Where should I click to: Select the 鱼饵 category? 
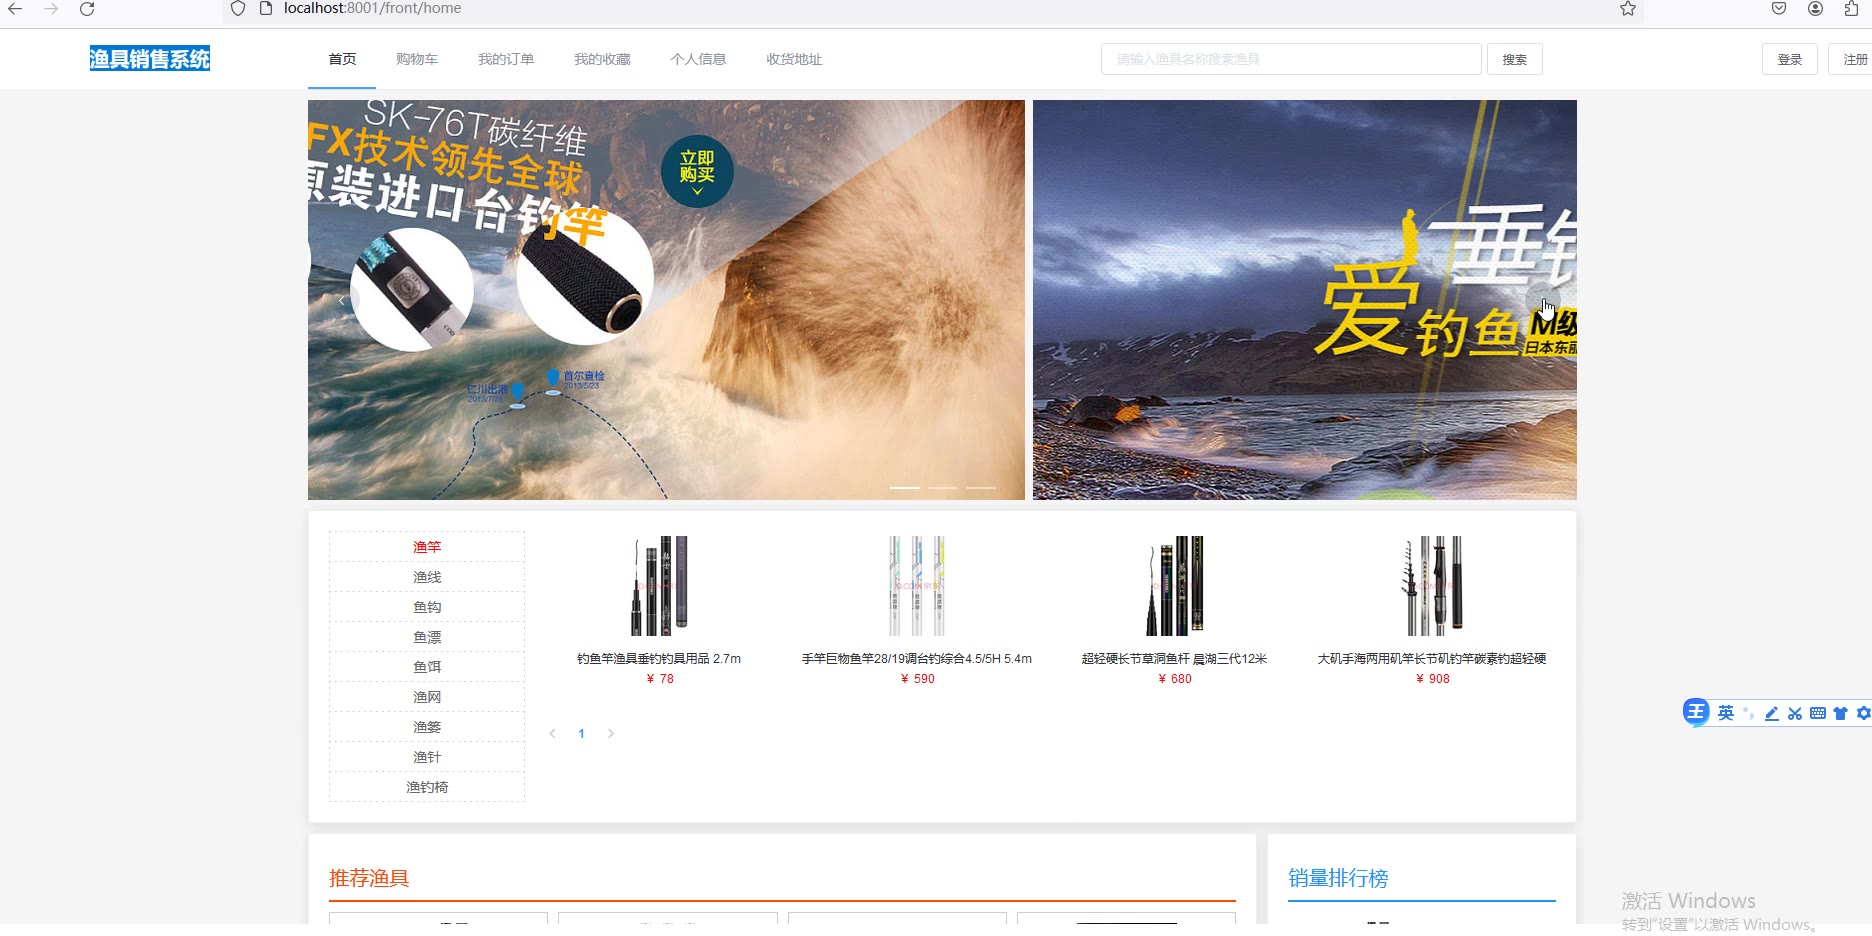pos(427,667)
